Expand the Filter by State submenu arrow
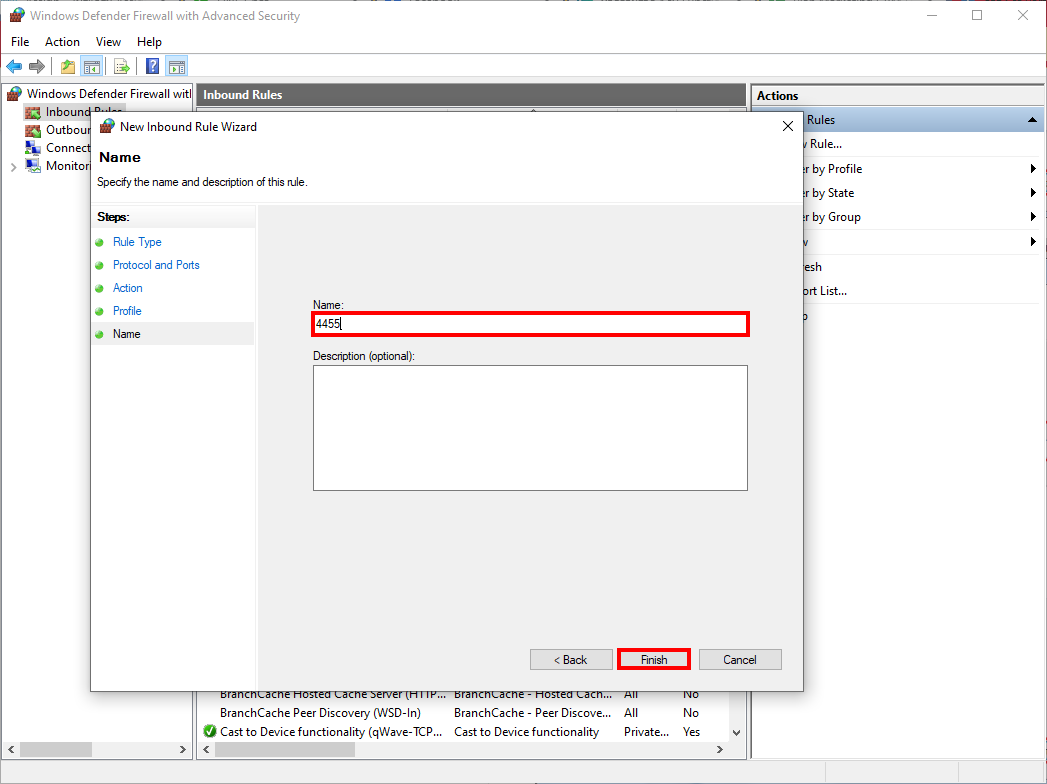 pyautogui.click(x=1033, y=192)
